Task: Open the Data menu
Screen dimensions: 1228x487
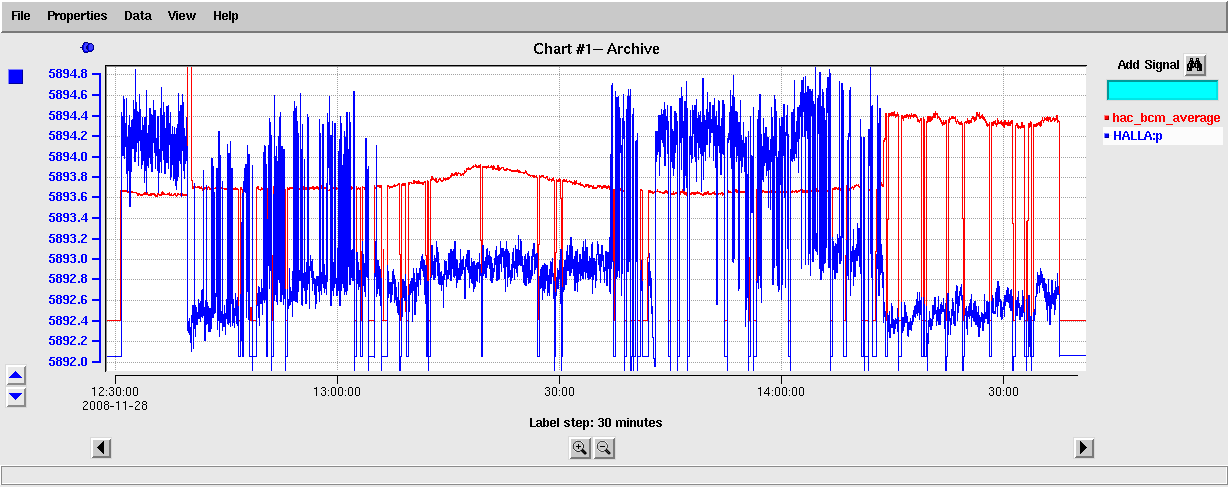Action: coord(138,16)
